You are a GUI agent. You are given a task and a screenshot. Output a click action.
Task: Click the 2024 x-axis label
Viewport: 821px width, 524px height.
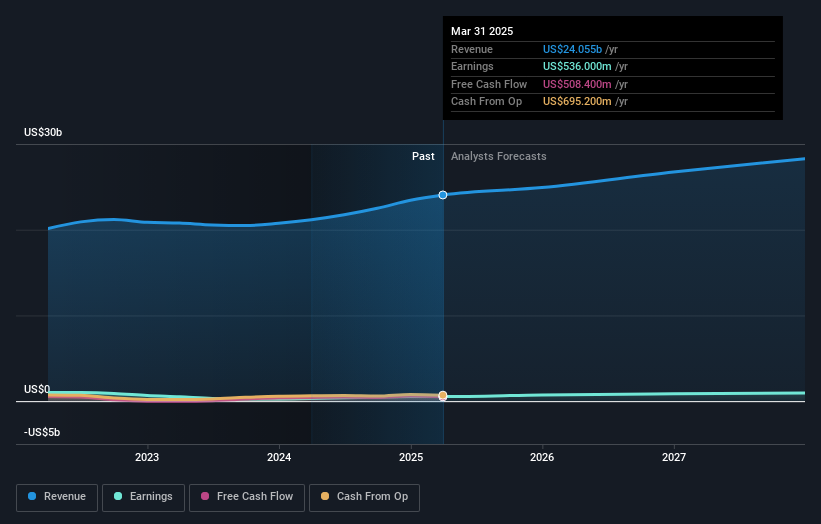279,457
